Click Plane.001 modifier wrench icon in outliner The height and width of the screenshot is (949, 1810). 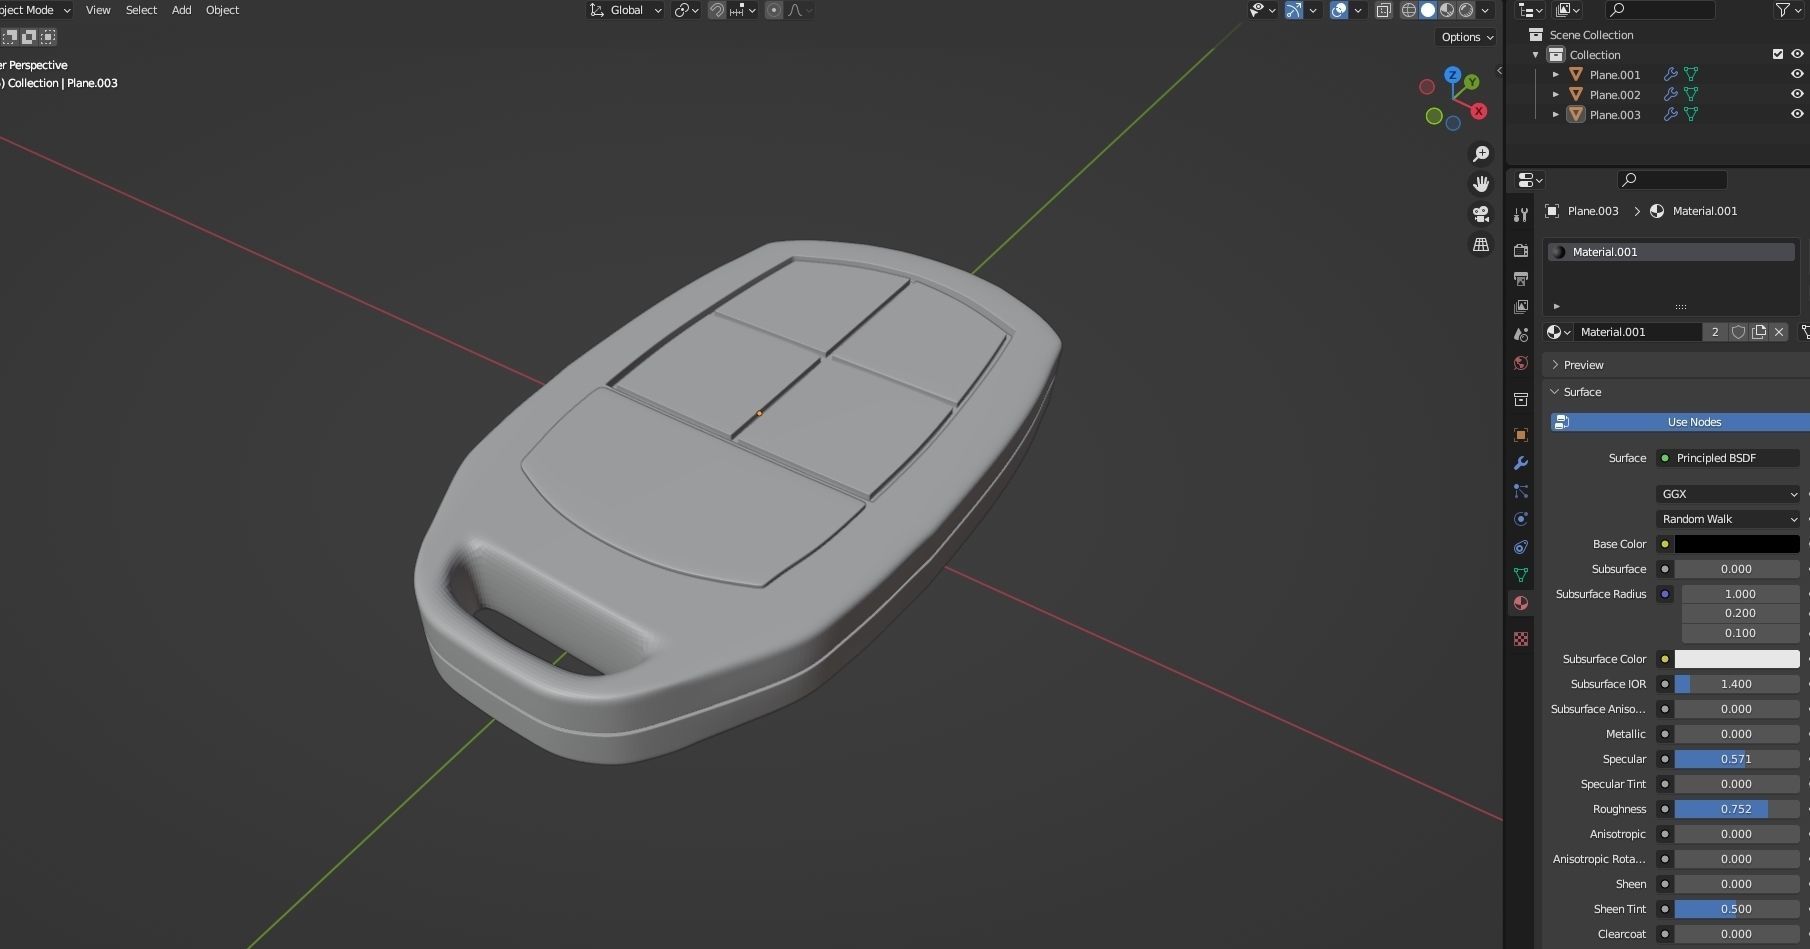1670,74
